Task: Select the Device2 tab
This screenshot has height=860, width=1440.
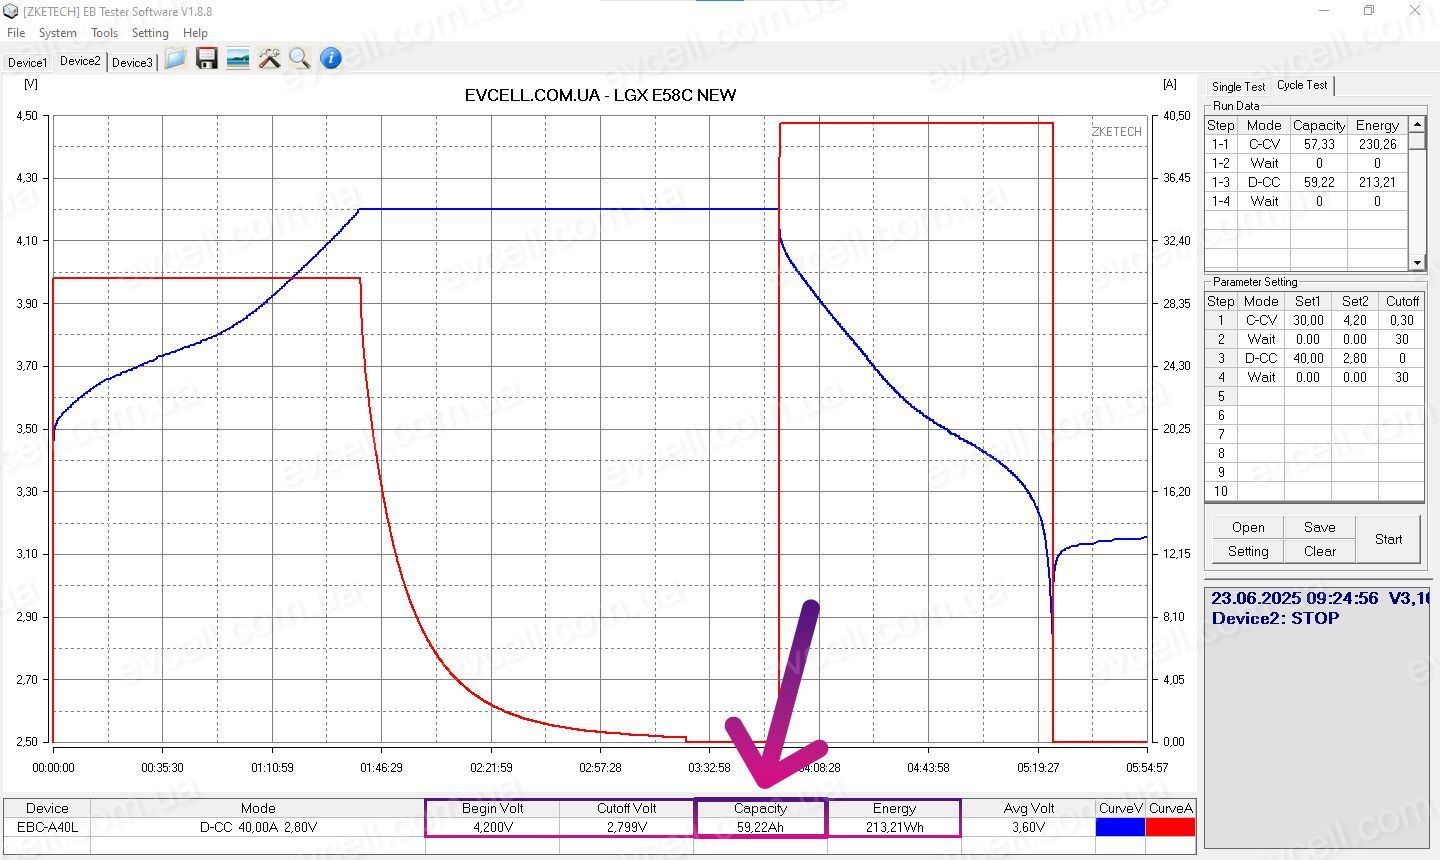Action: tap(80, 61)
